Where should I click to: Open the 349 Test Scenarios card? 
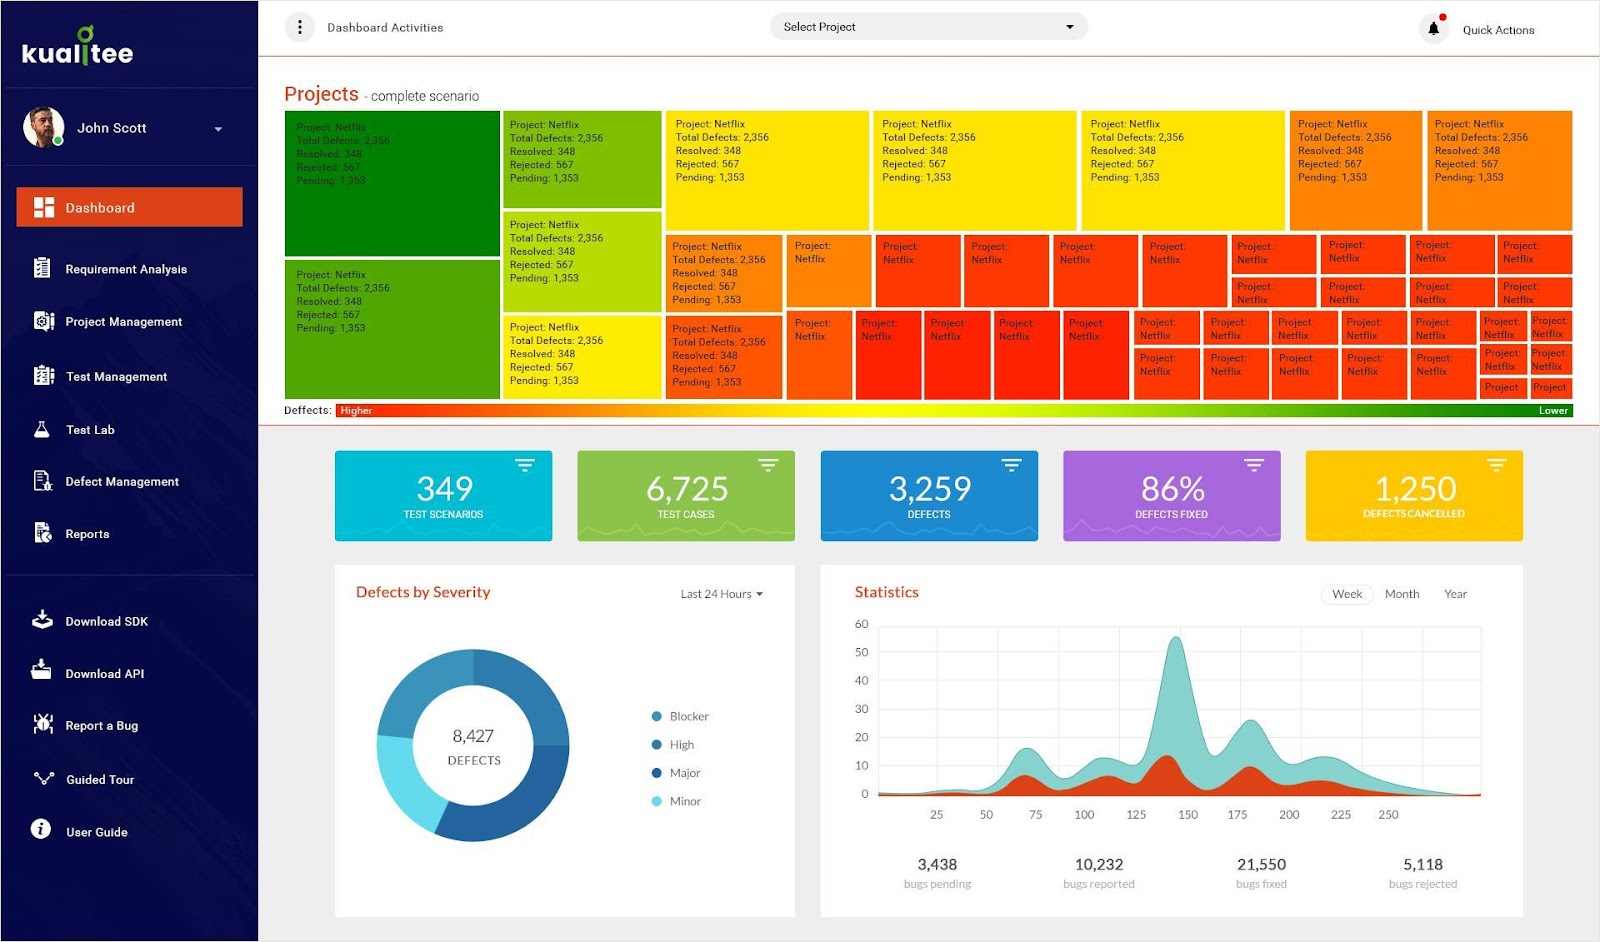tap(443, 496)
